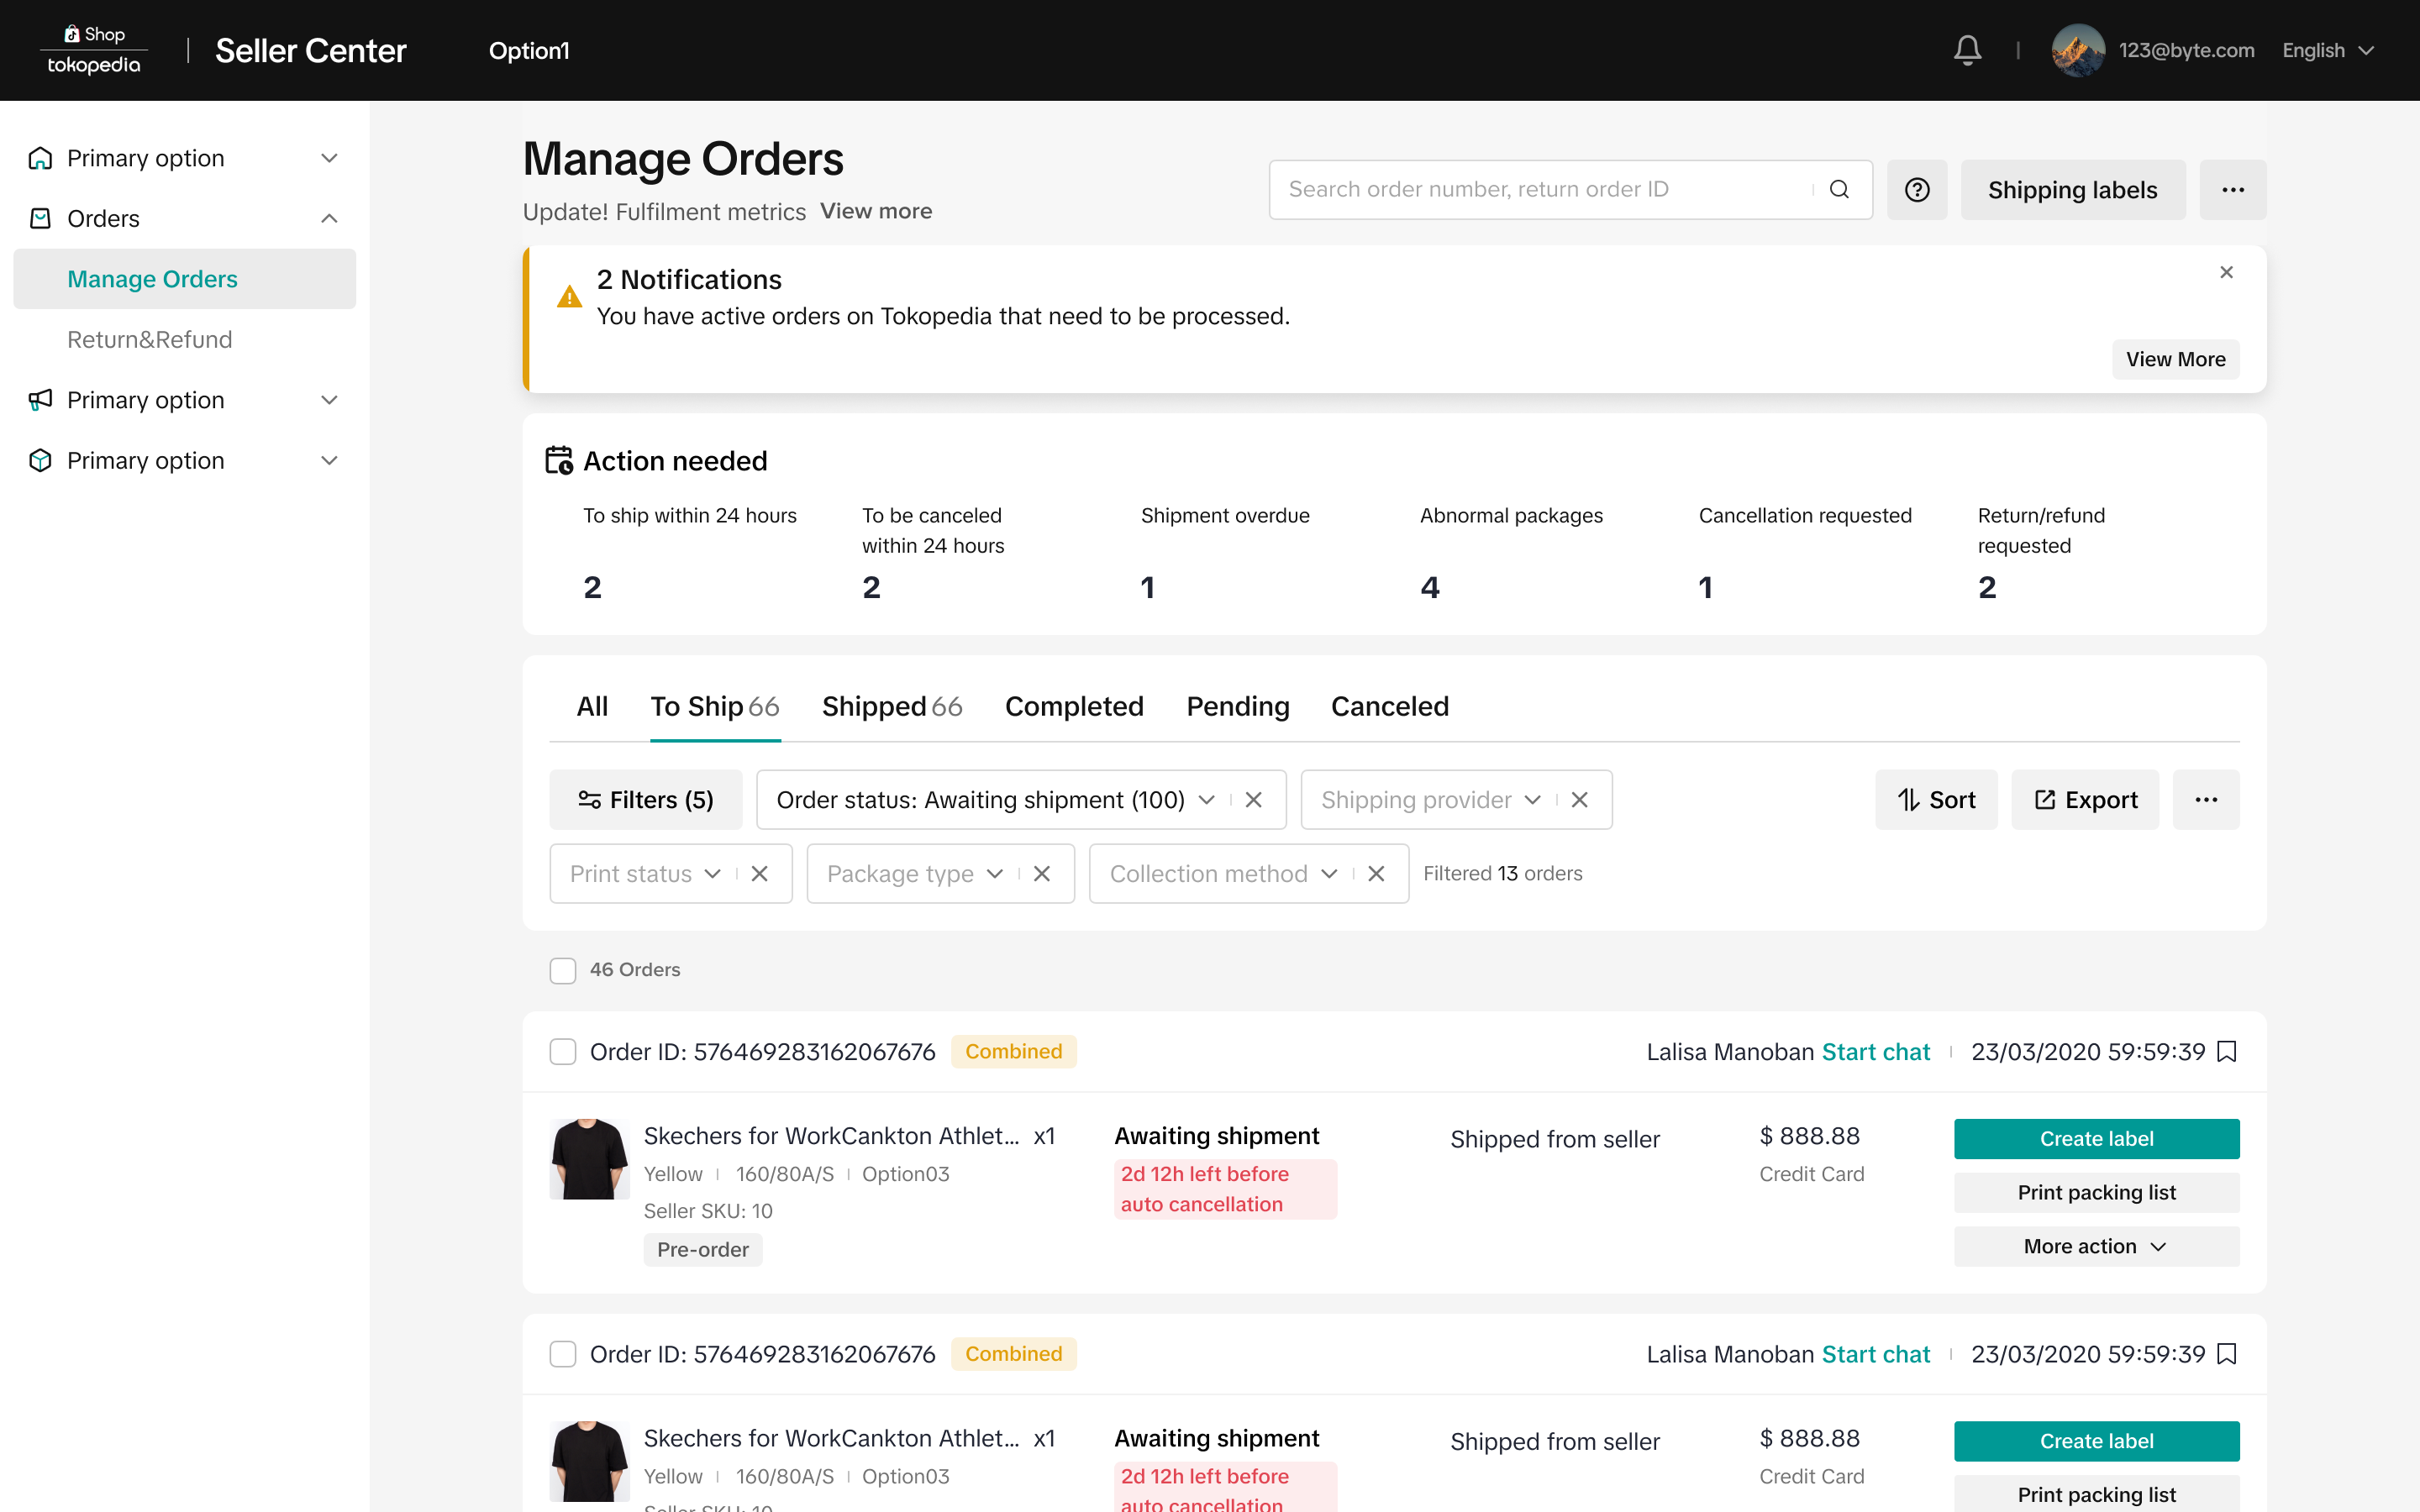This screenshot has width=2420, height=1512.
Task: Check the 46 Orders select-all checkbox
Action: point(563,970)
